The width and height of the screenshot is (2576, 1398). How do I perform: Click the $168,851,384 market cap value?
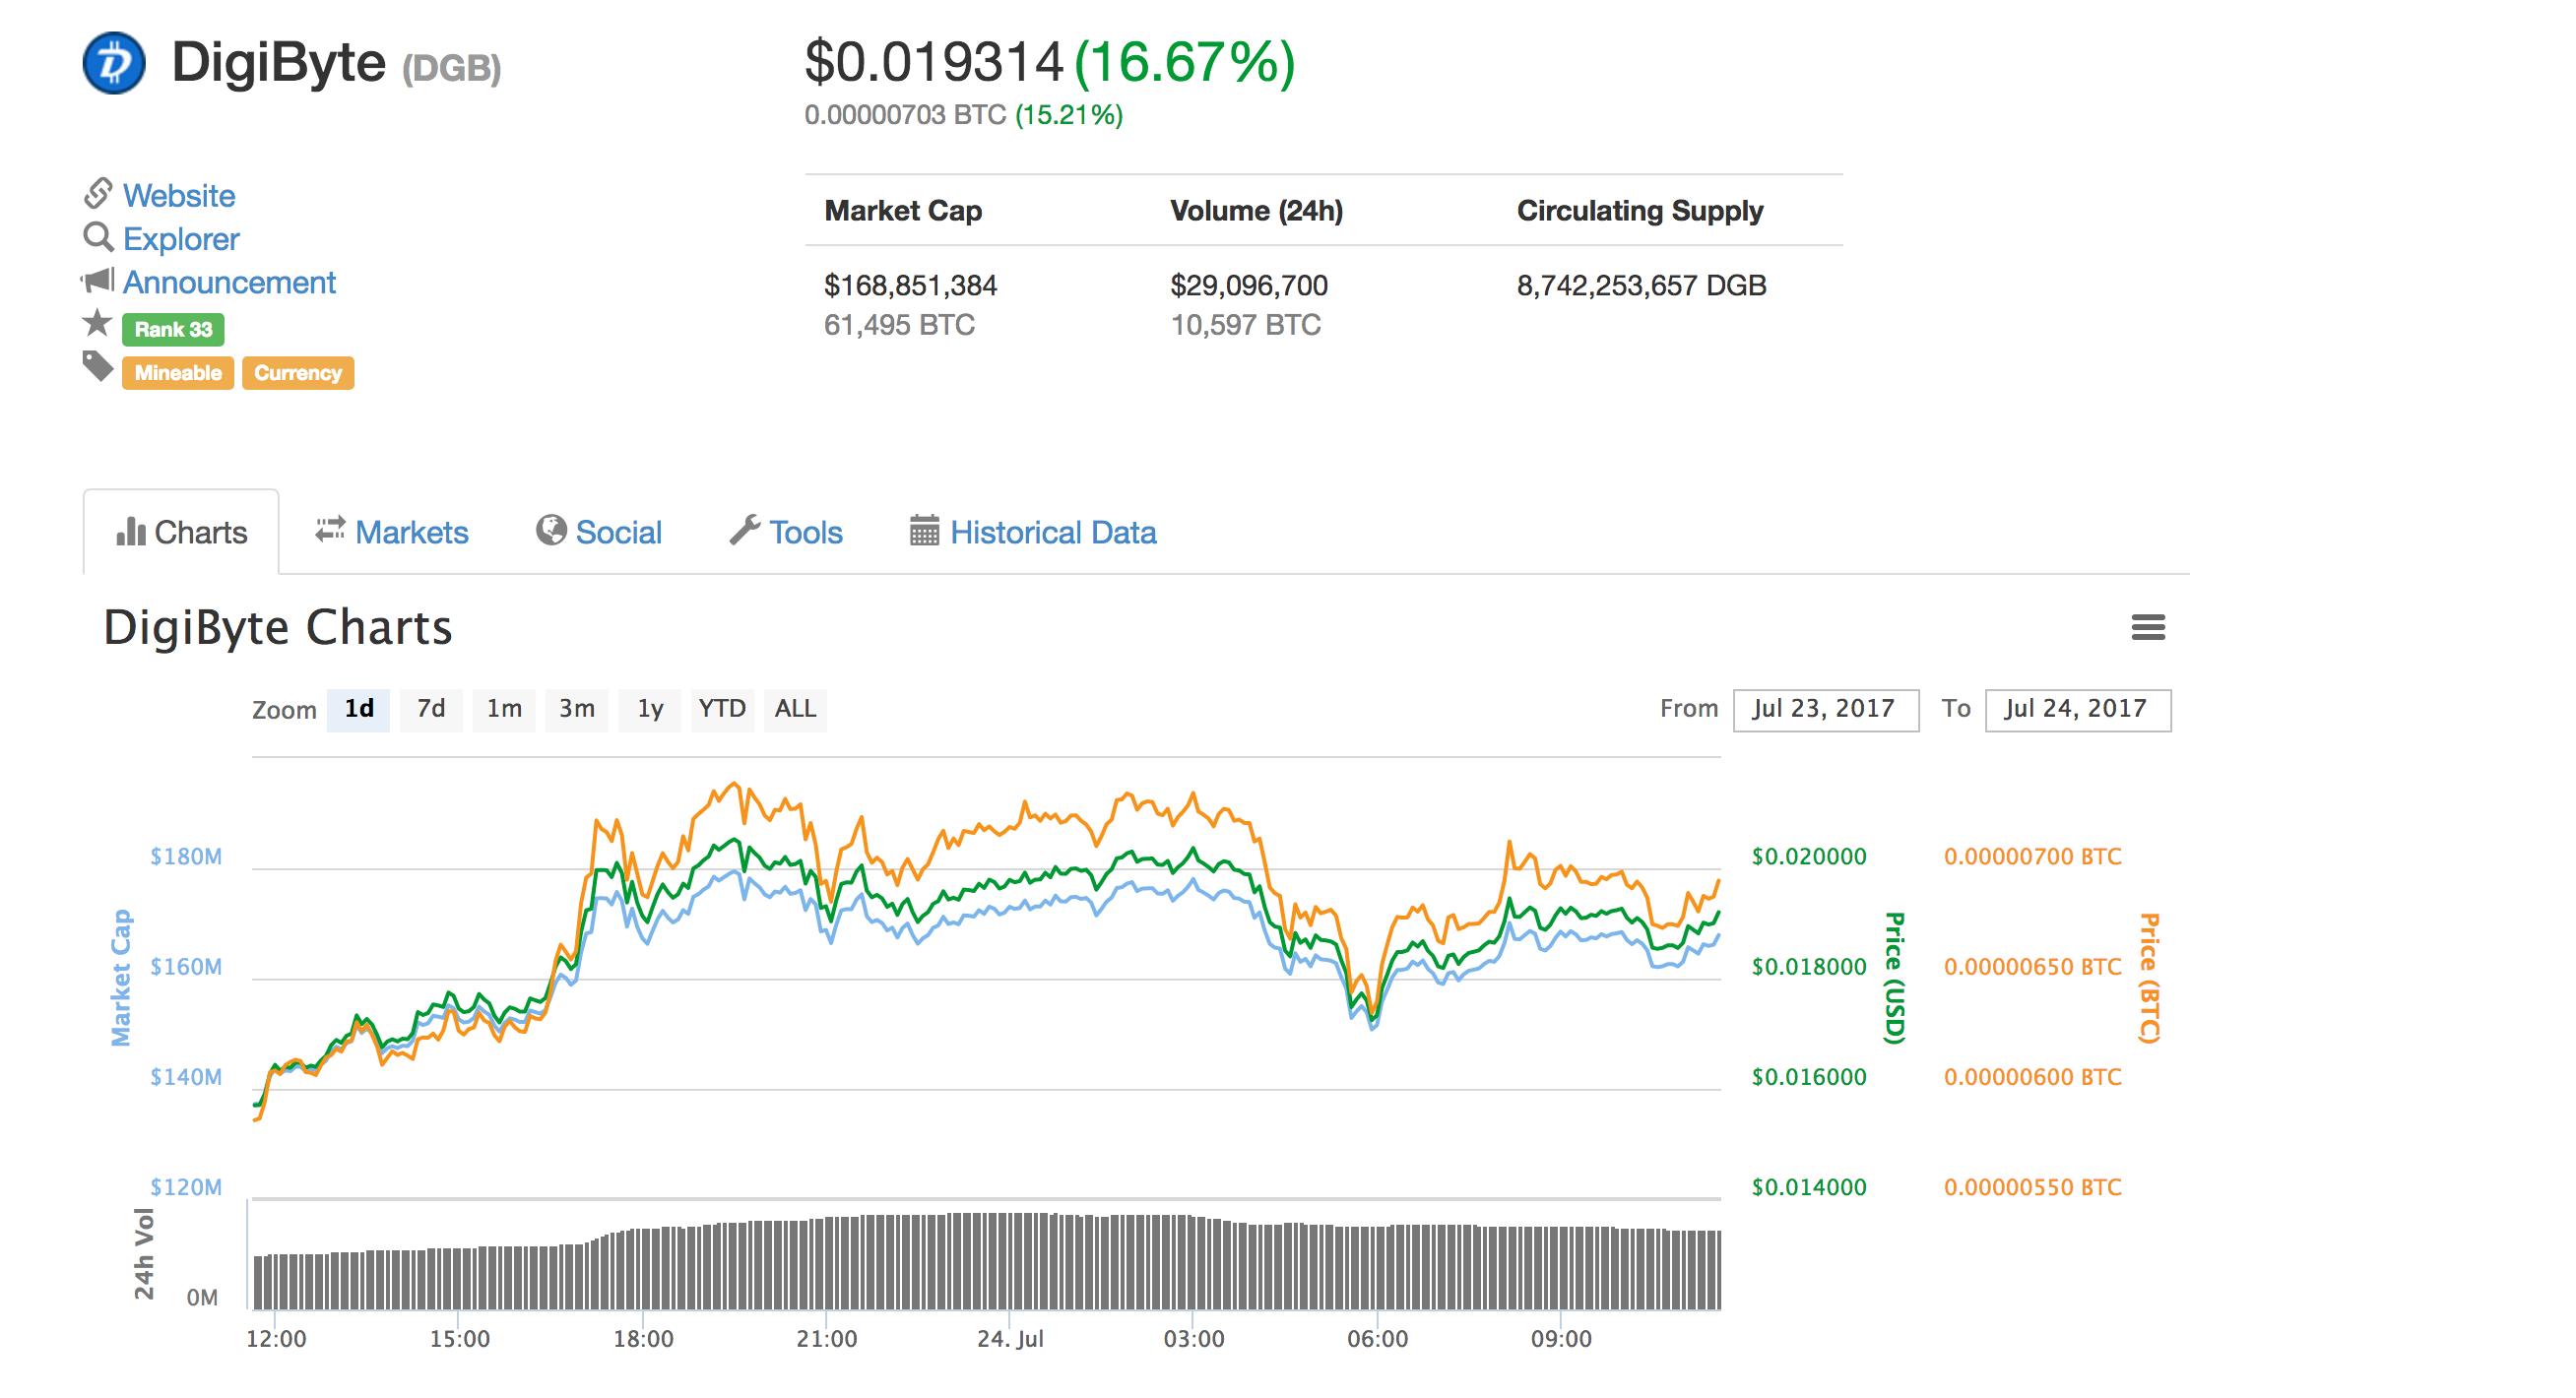coord(911,286)
